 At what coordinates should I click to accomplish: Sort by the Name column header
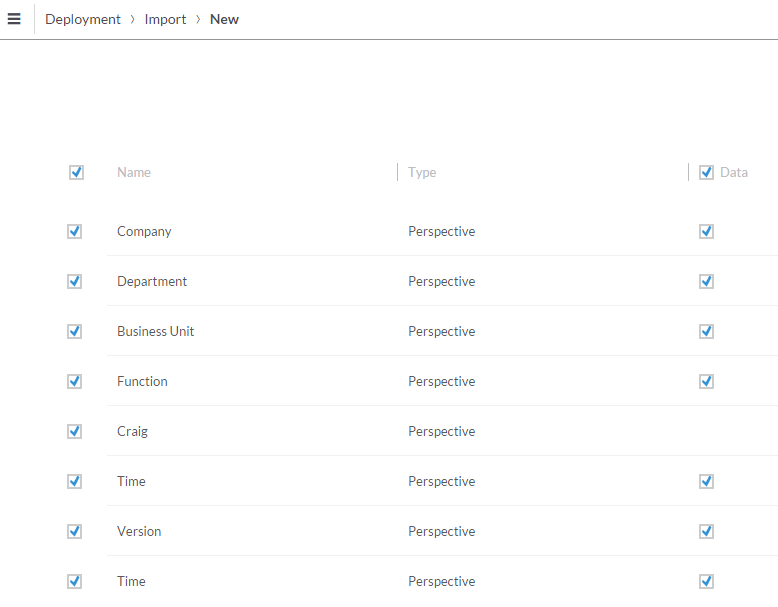pyautogui.click(x=134, y=172)
